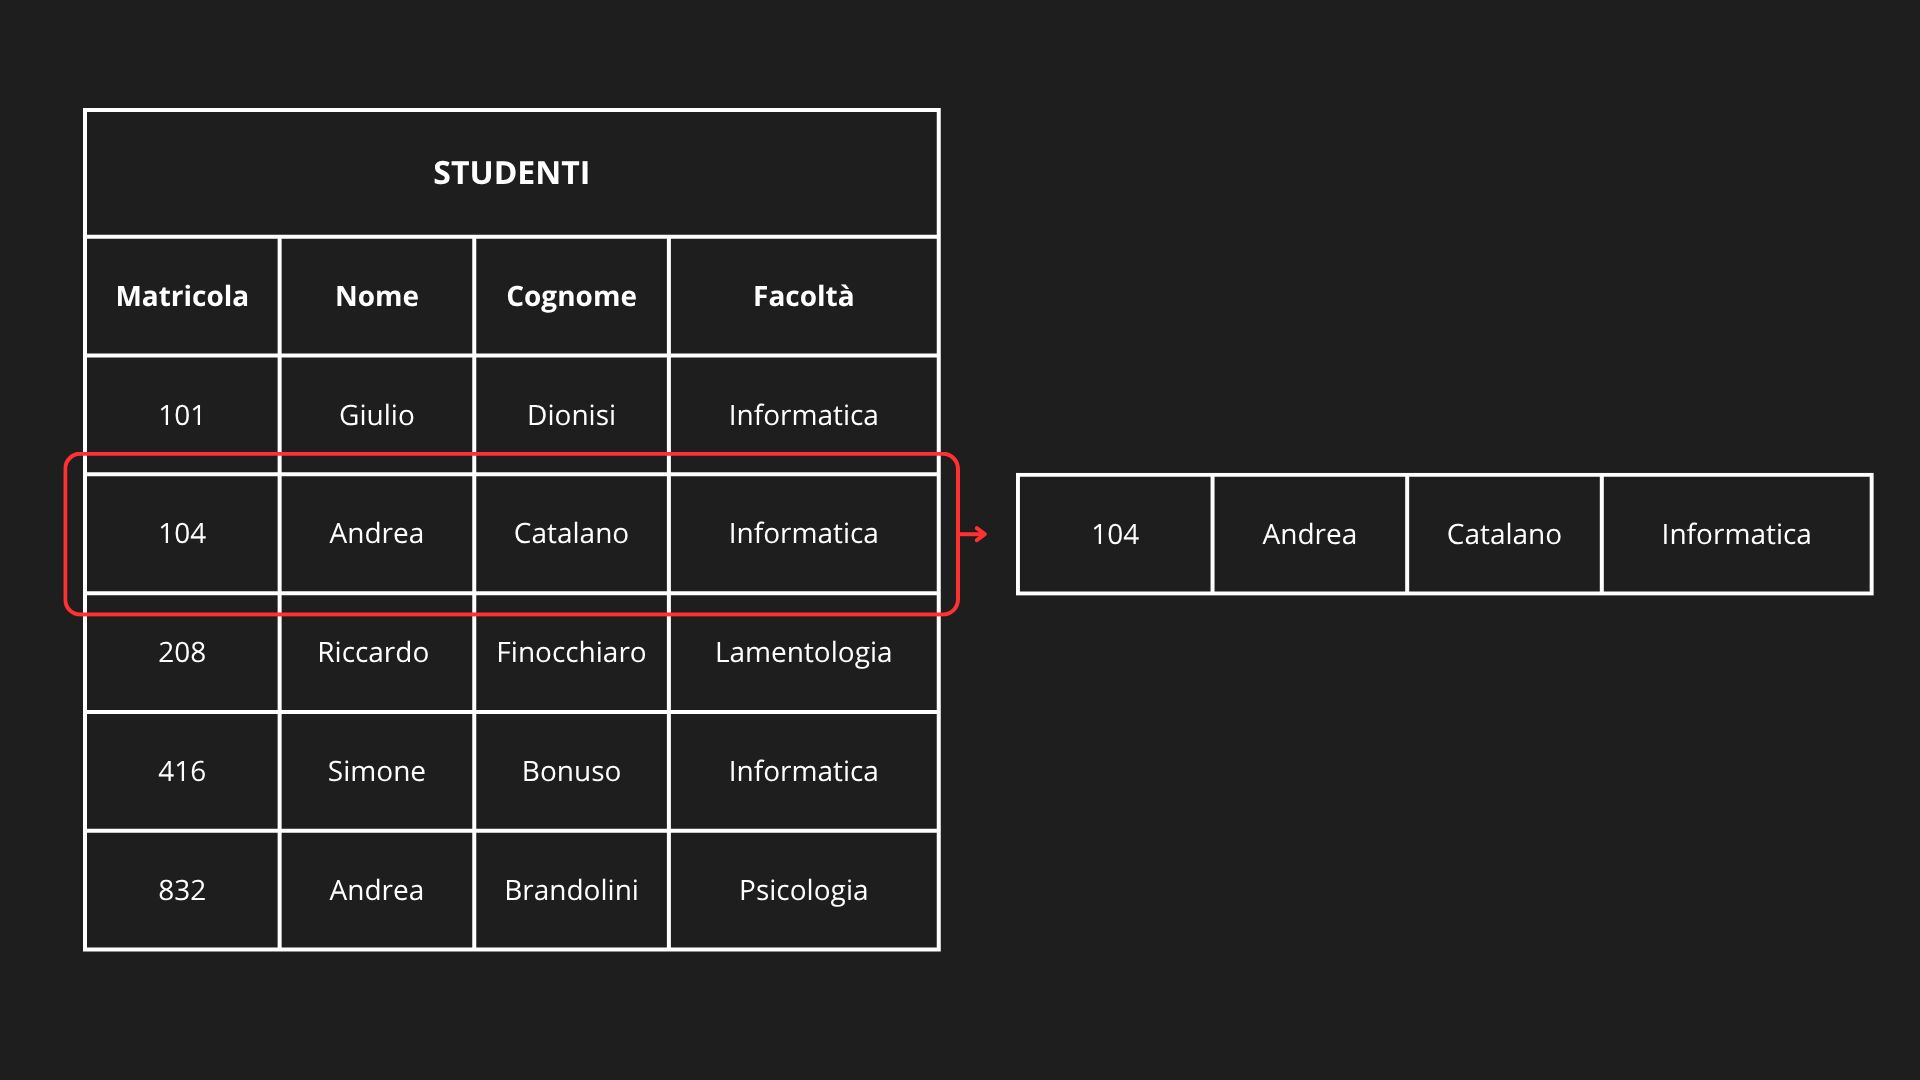Screen dimensions: 1920x1080
Task: Click the name cell Simone
Action: (377, 771)
